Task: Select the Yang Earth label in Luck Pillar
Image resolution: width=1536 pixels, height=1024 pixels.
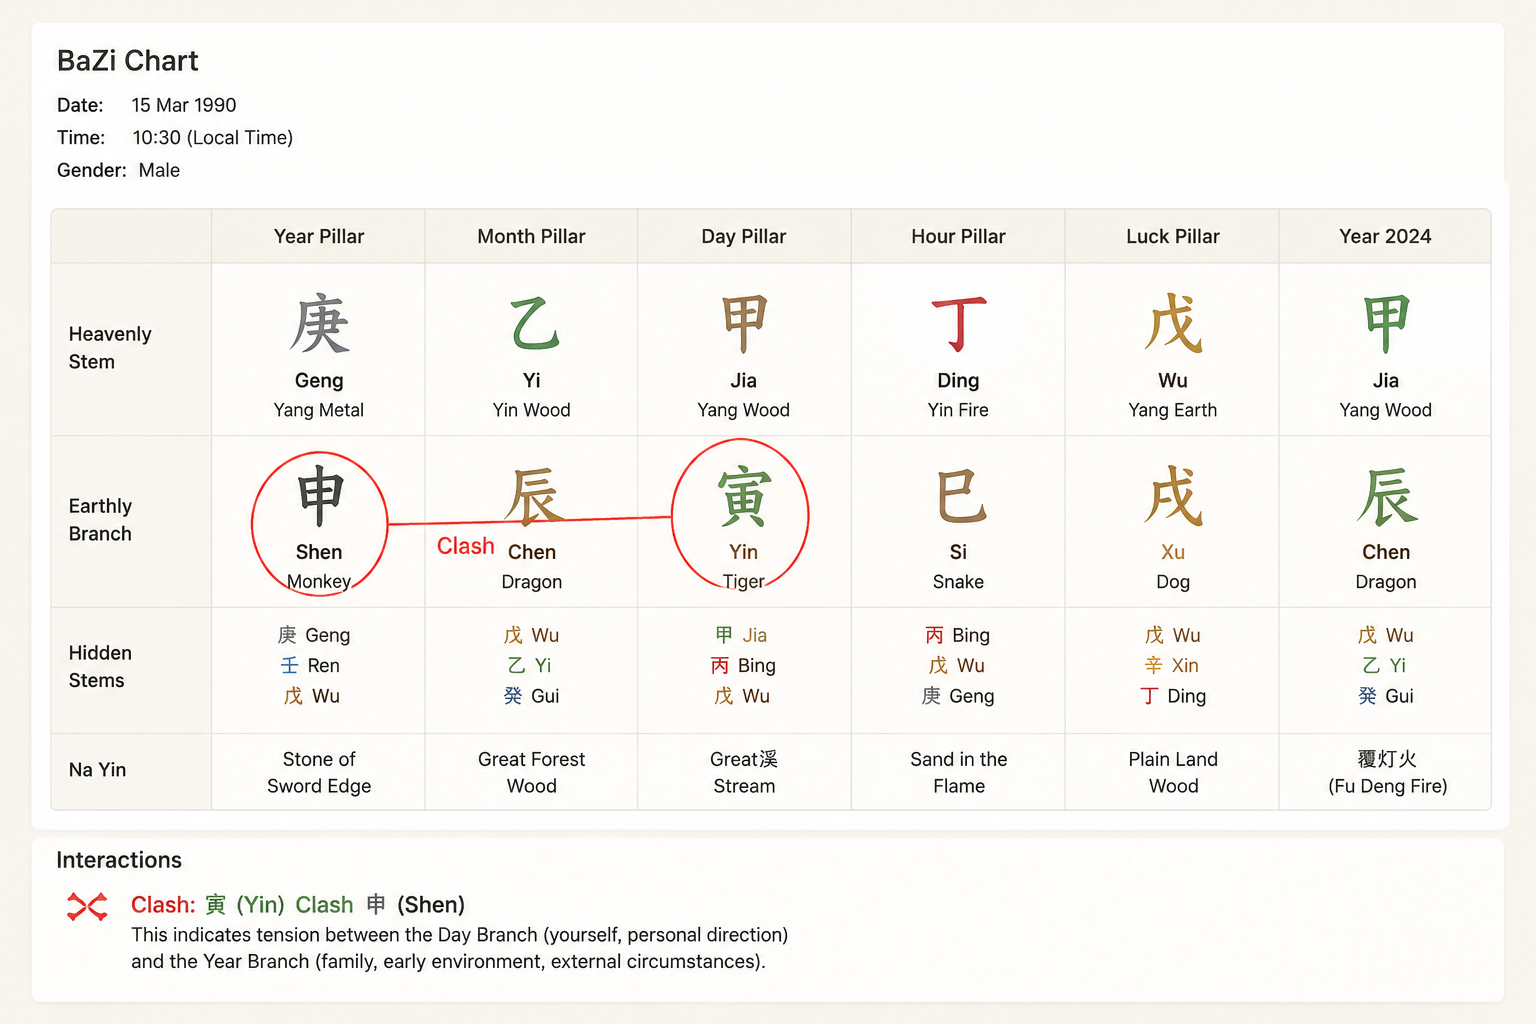Action: (x=1173, y=410)
